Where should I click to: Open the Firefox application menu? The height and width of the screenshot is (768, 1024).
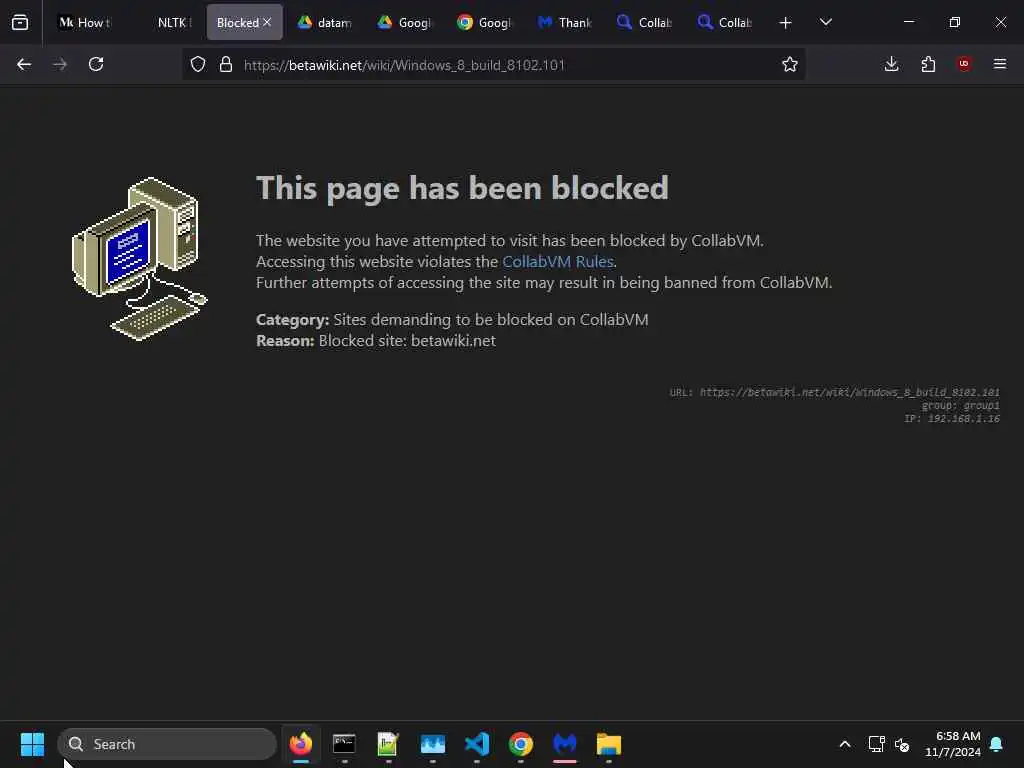1000,64
